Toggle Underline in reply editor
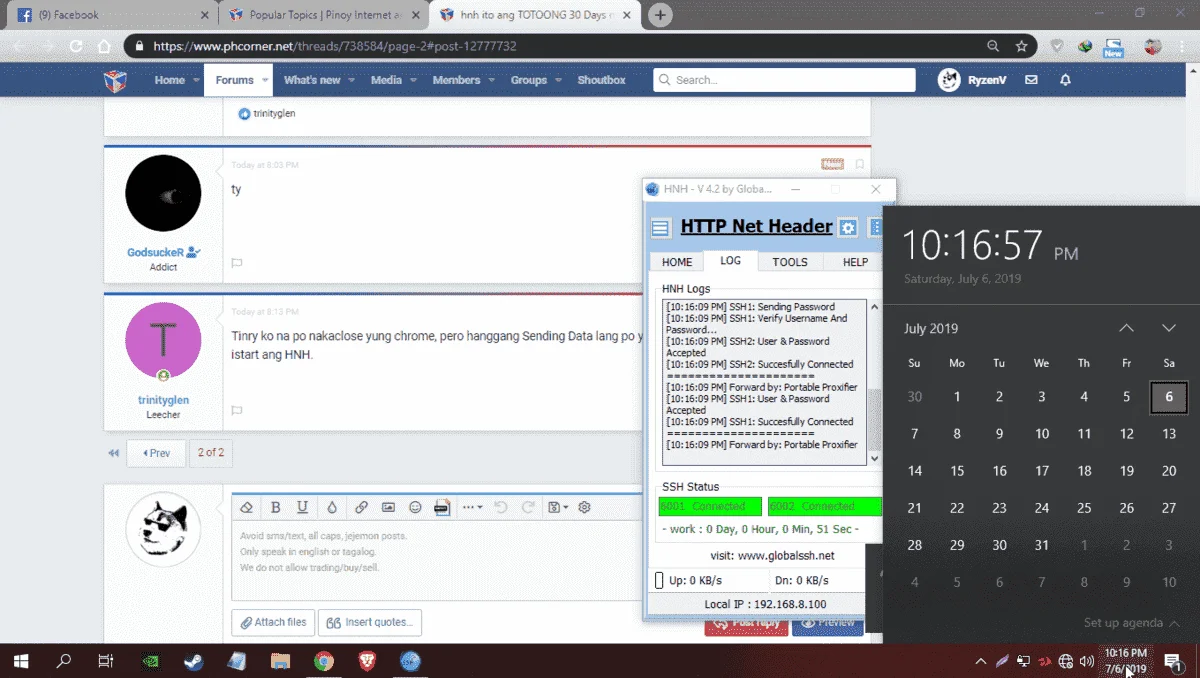1200x678 pixels. (302, 507)
